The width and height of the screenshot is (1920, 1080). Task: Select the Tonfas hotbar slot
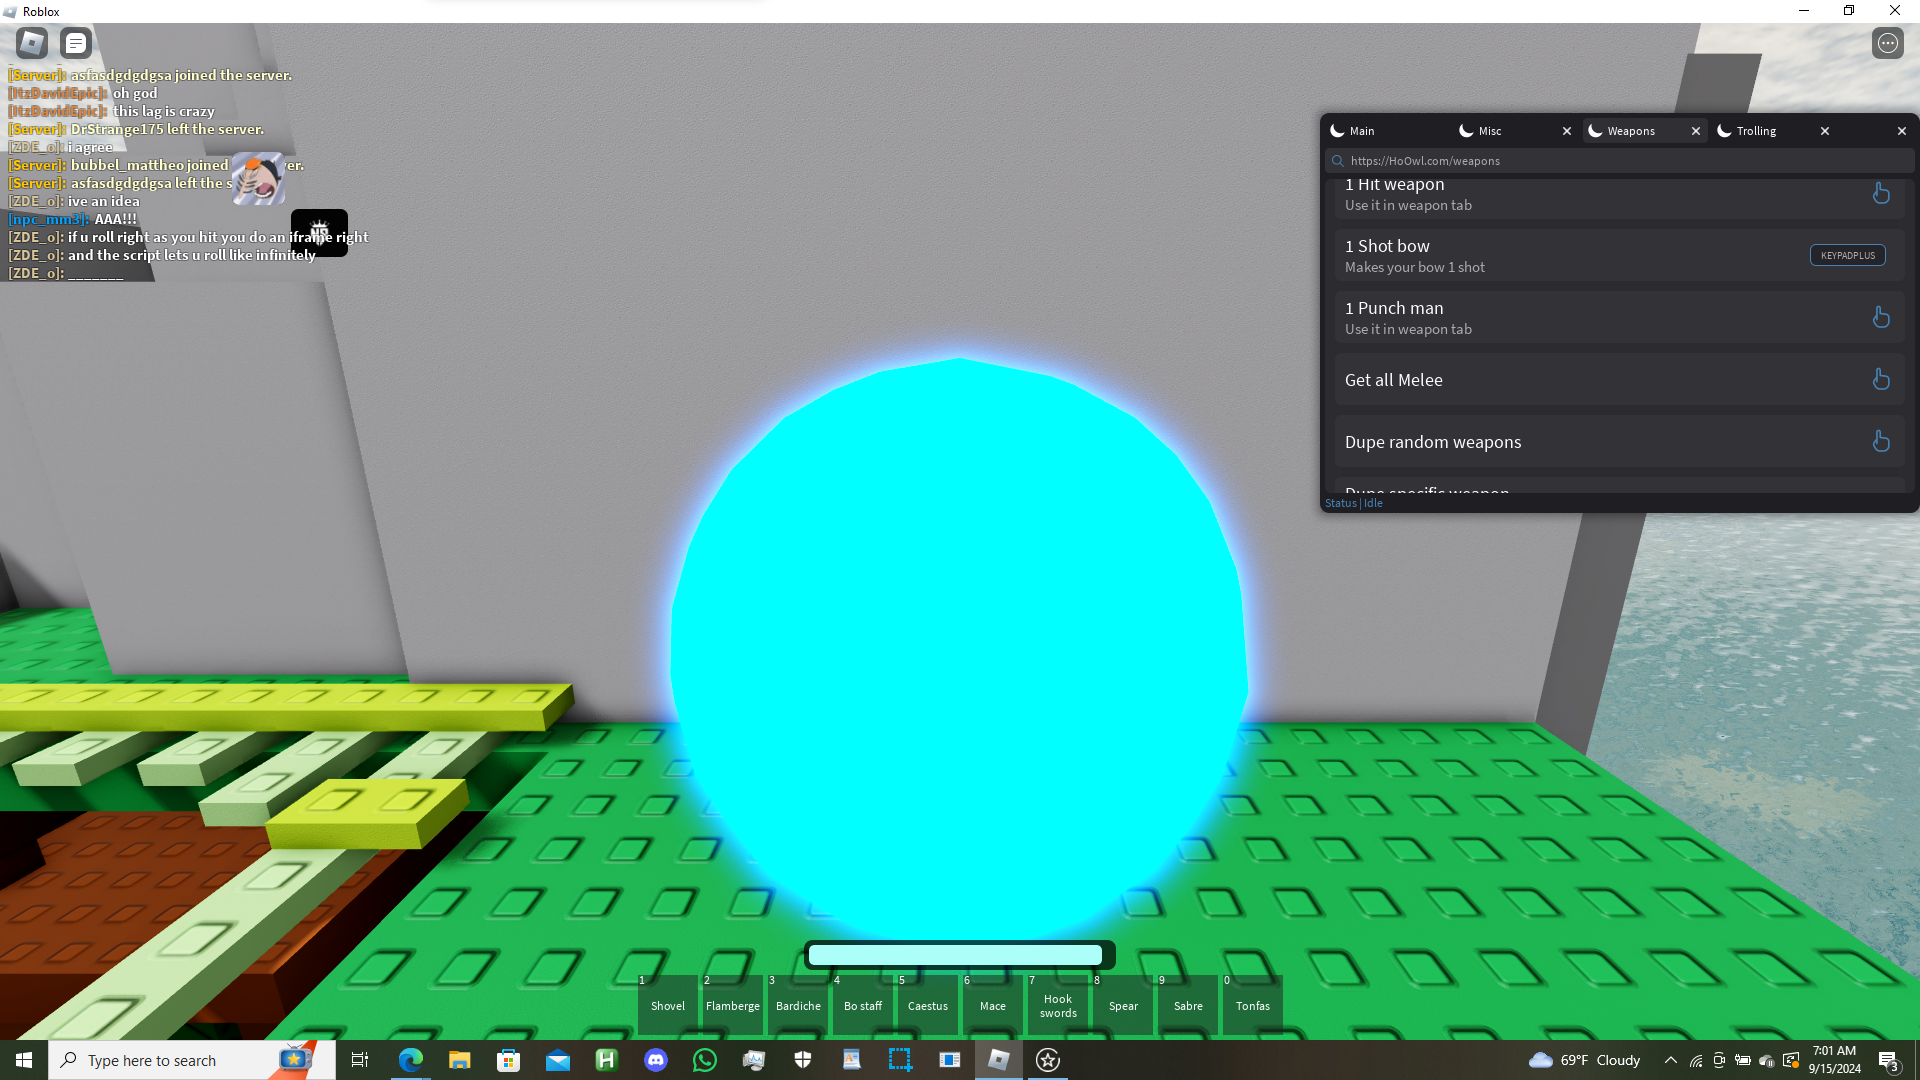point(1253,1005)
